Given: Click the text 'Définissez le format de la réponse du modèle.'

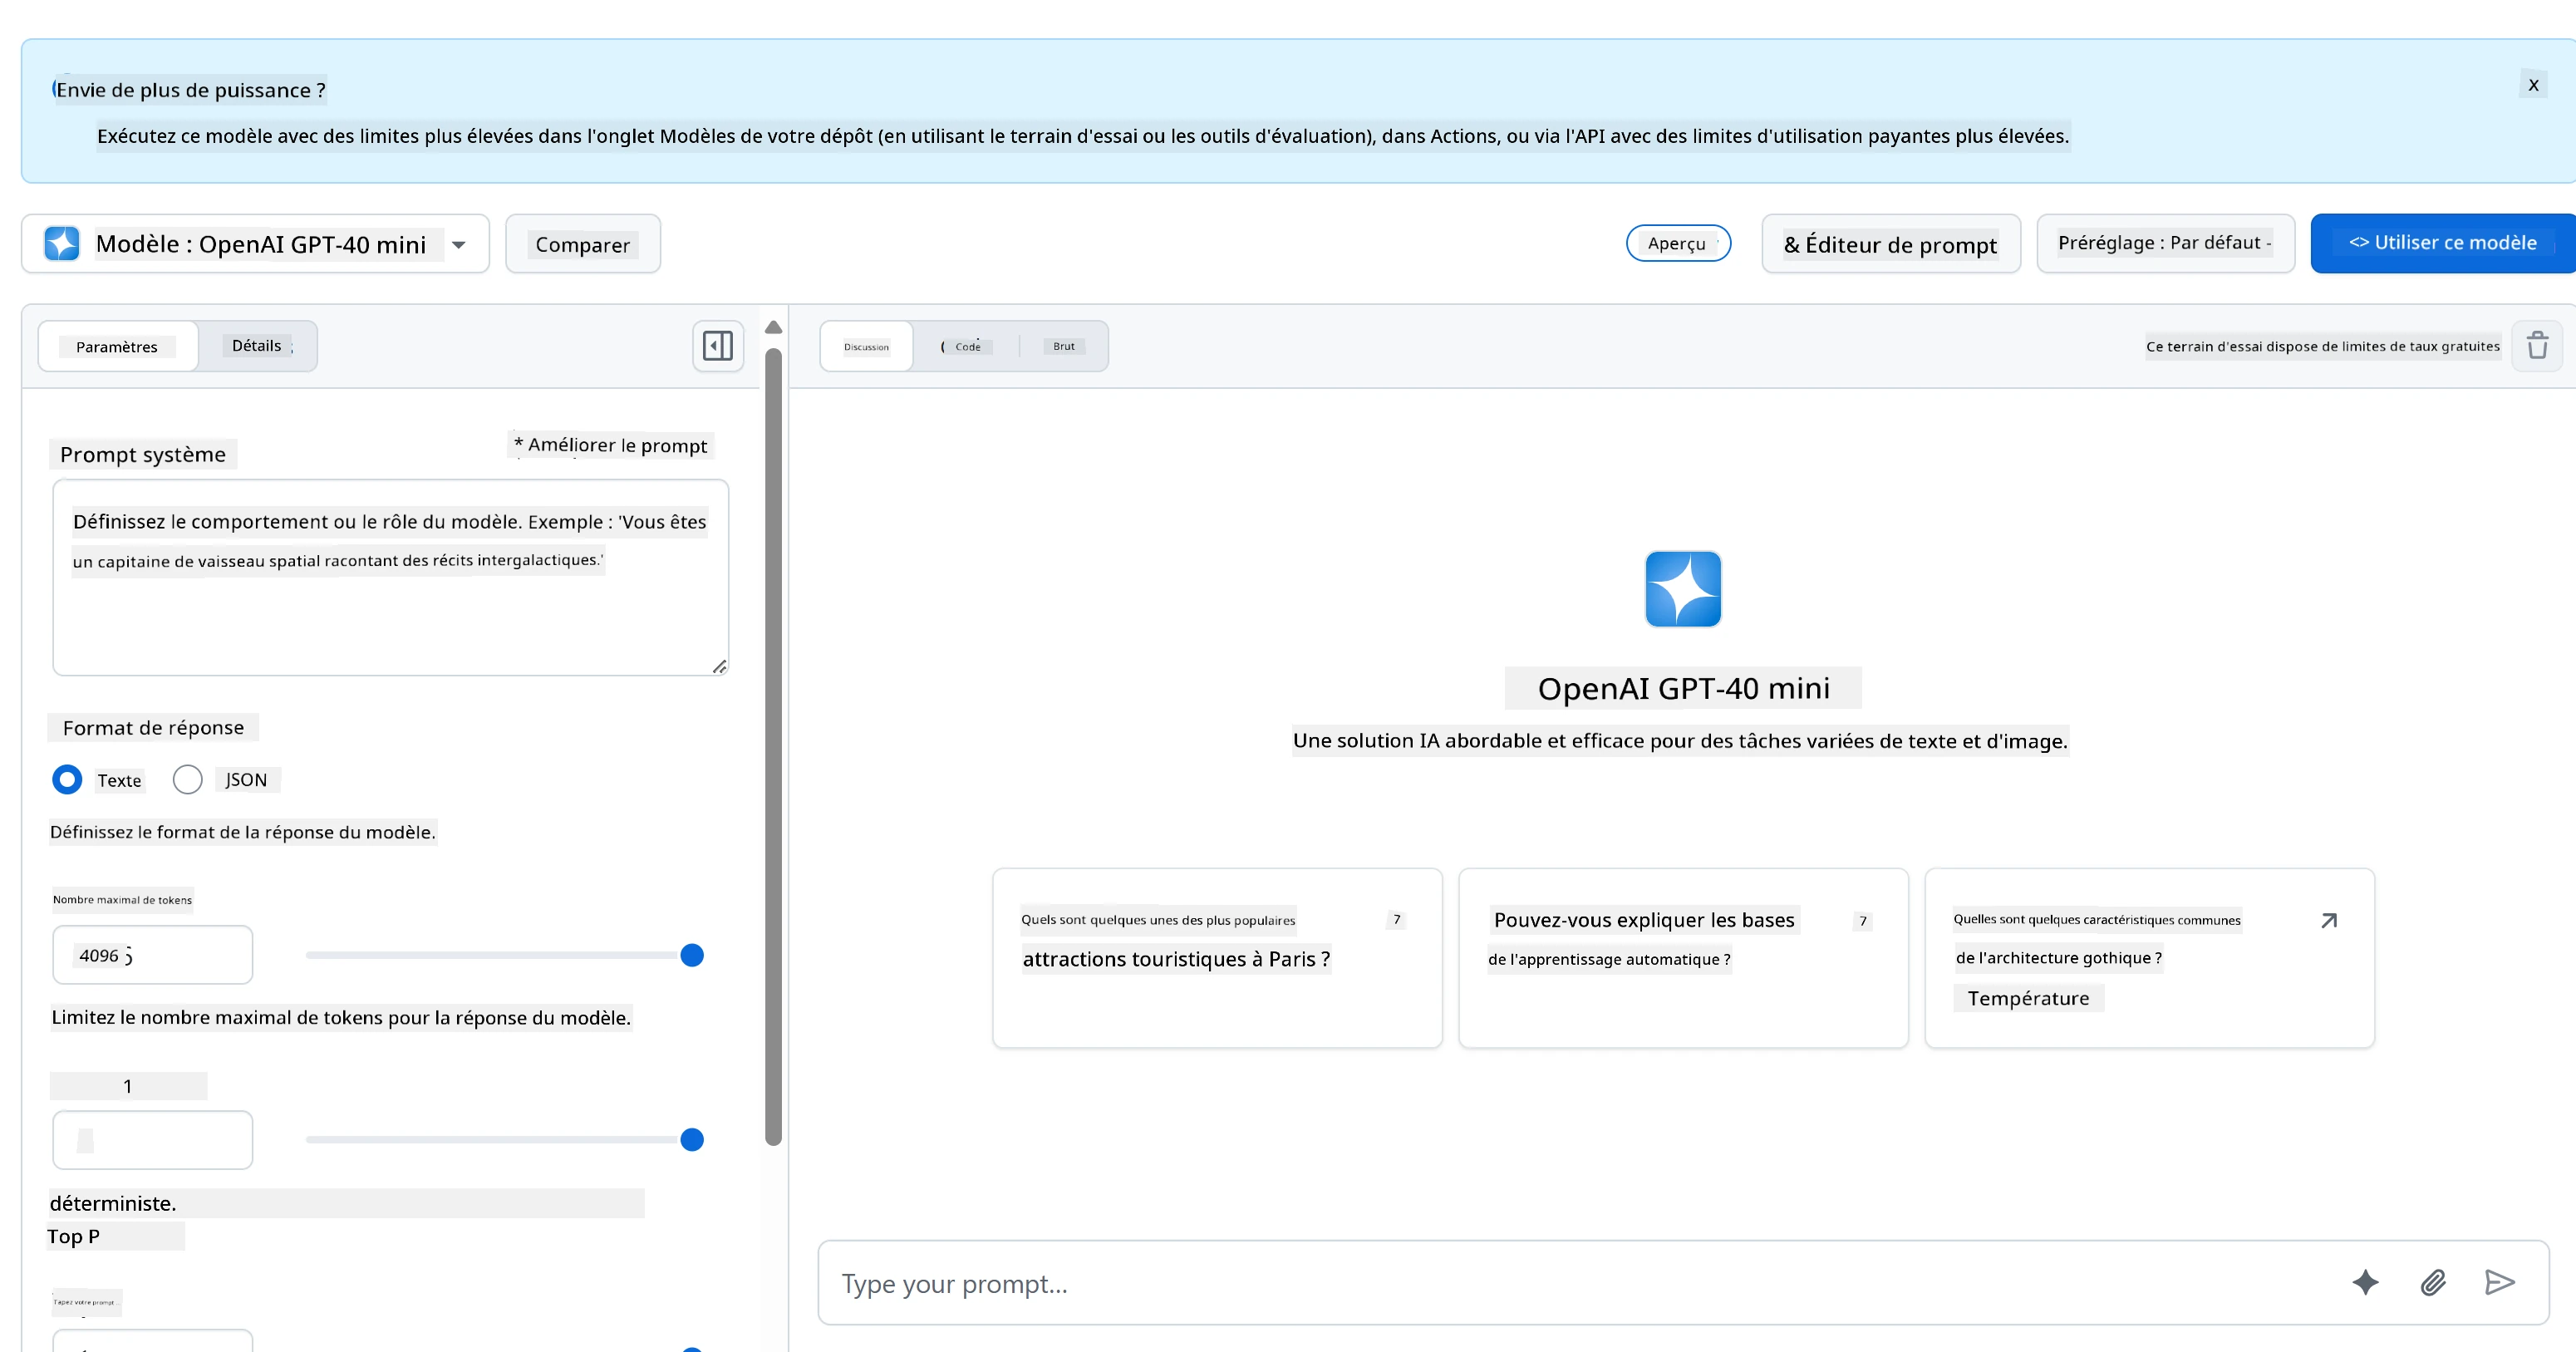Looking at the screenshot, I should [243, 832].
